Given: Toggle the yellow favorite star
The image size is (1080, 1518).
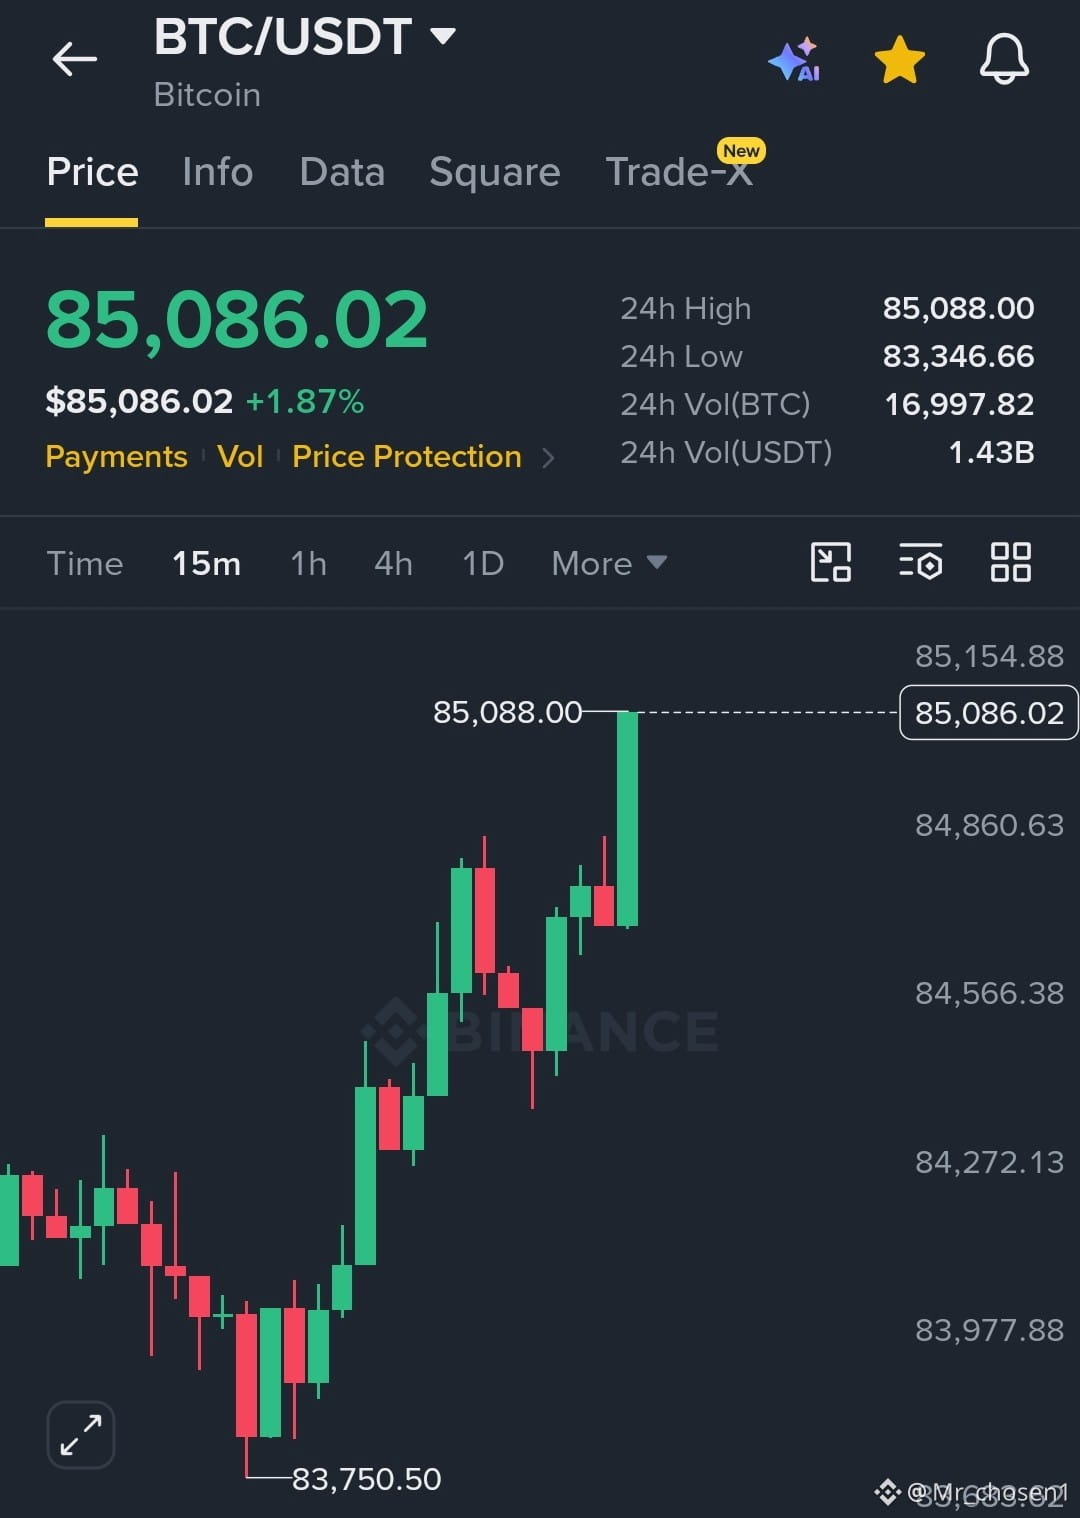Looking at the screenshot, I should click(x=899, y=60).
